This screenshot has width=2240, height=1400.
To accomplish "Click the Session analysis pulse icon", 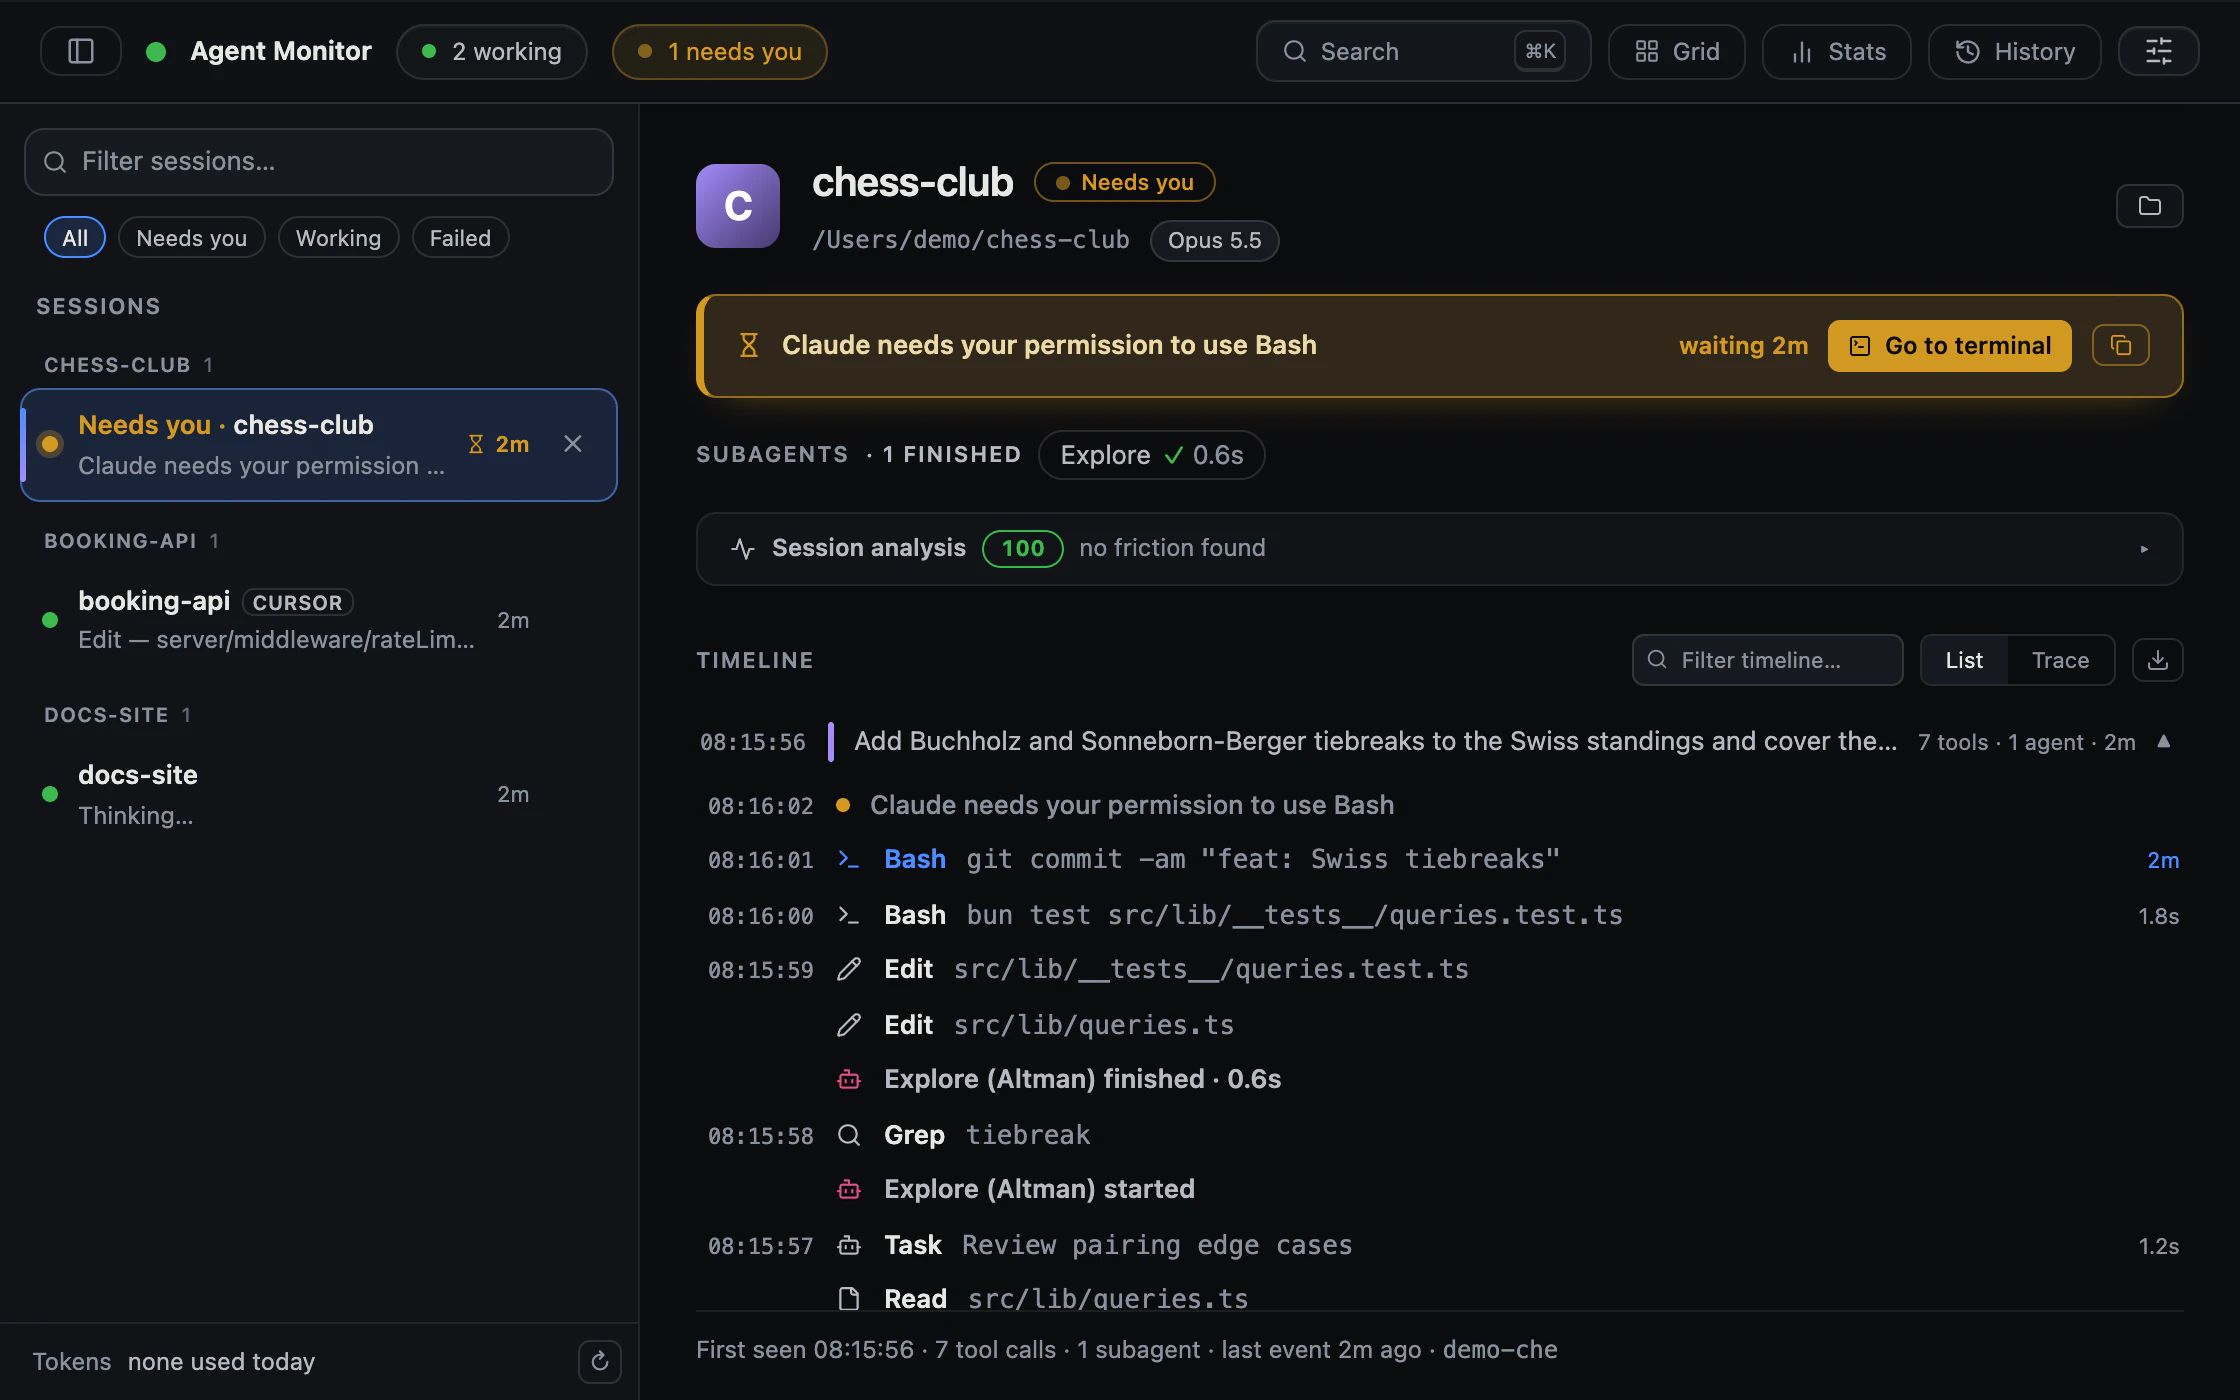I will [743, 548].
